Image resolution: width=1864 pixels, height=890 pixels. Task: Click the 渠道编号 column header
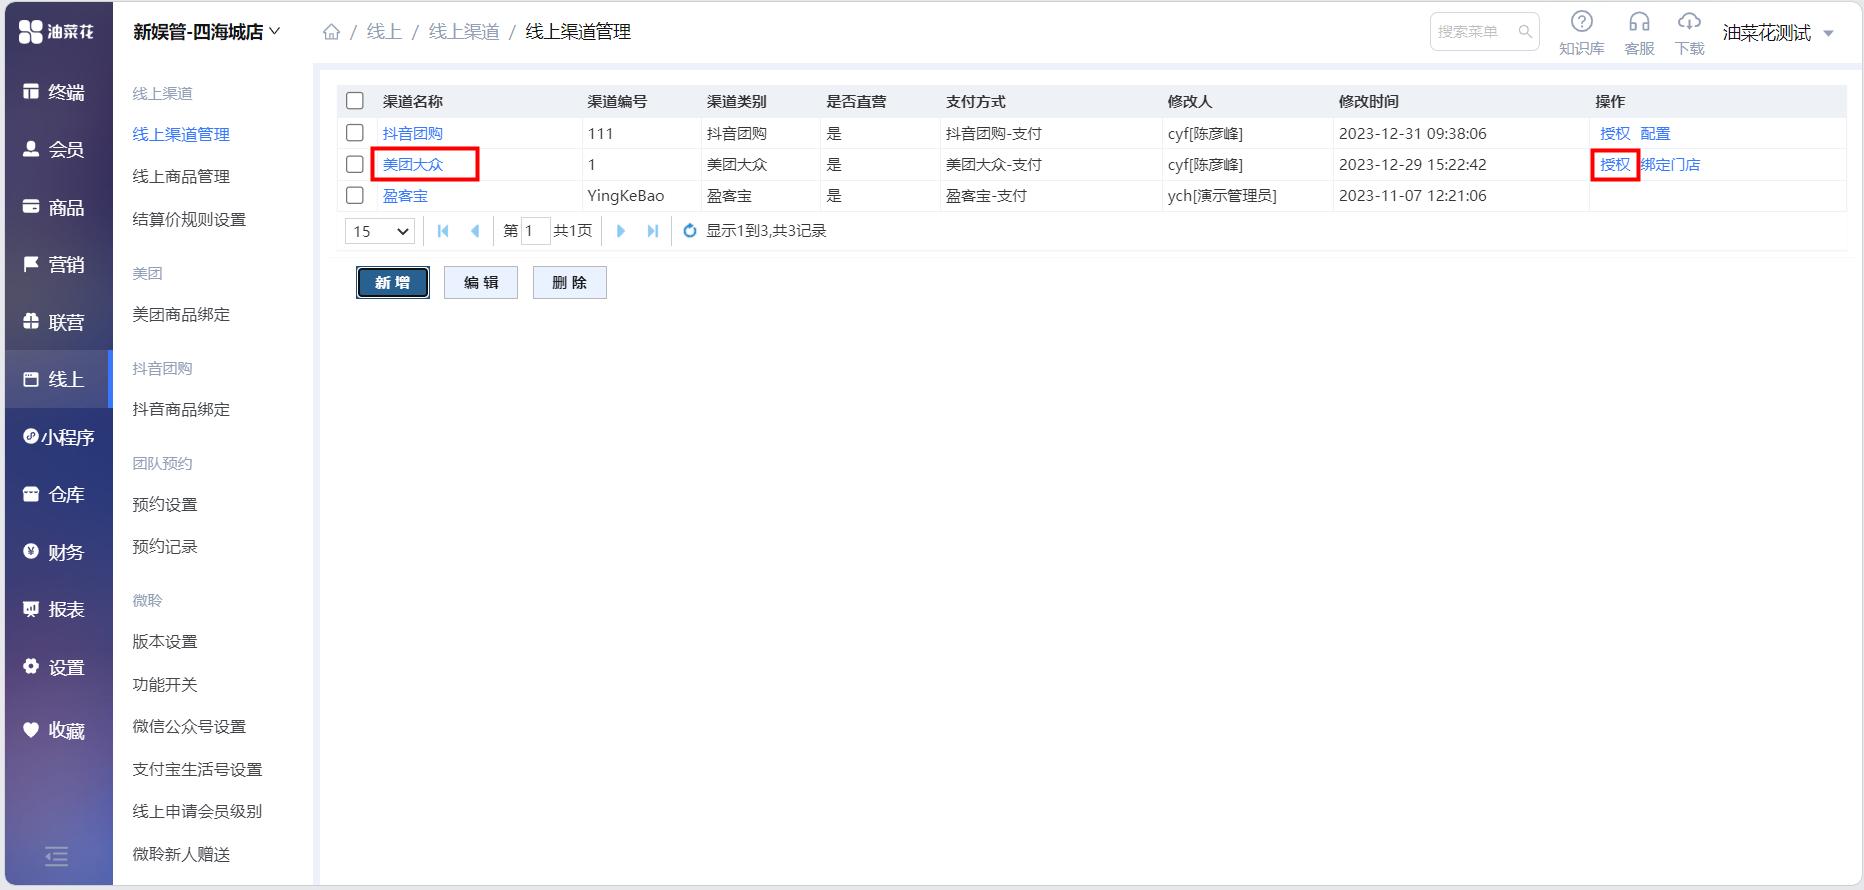617,101
